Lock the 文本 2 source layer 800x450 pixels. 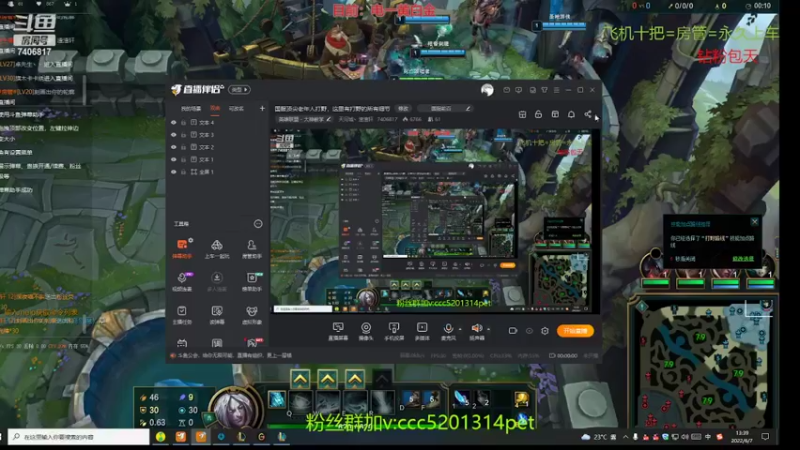184,147
